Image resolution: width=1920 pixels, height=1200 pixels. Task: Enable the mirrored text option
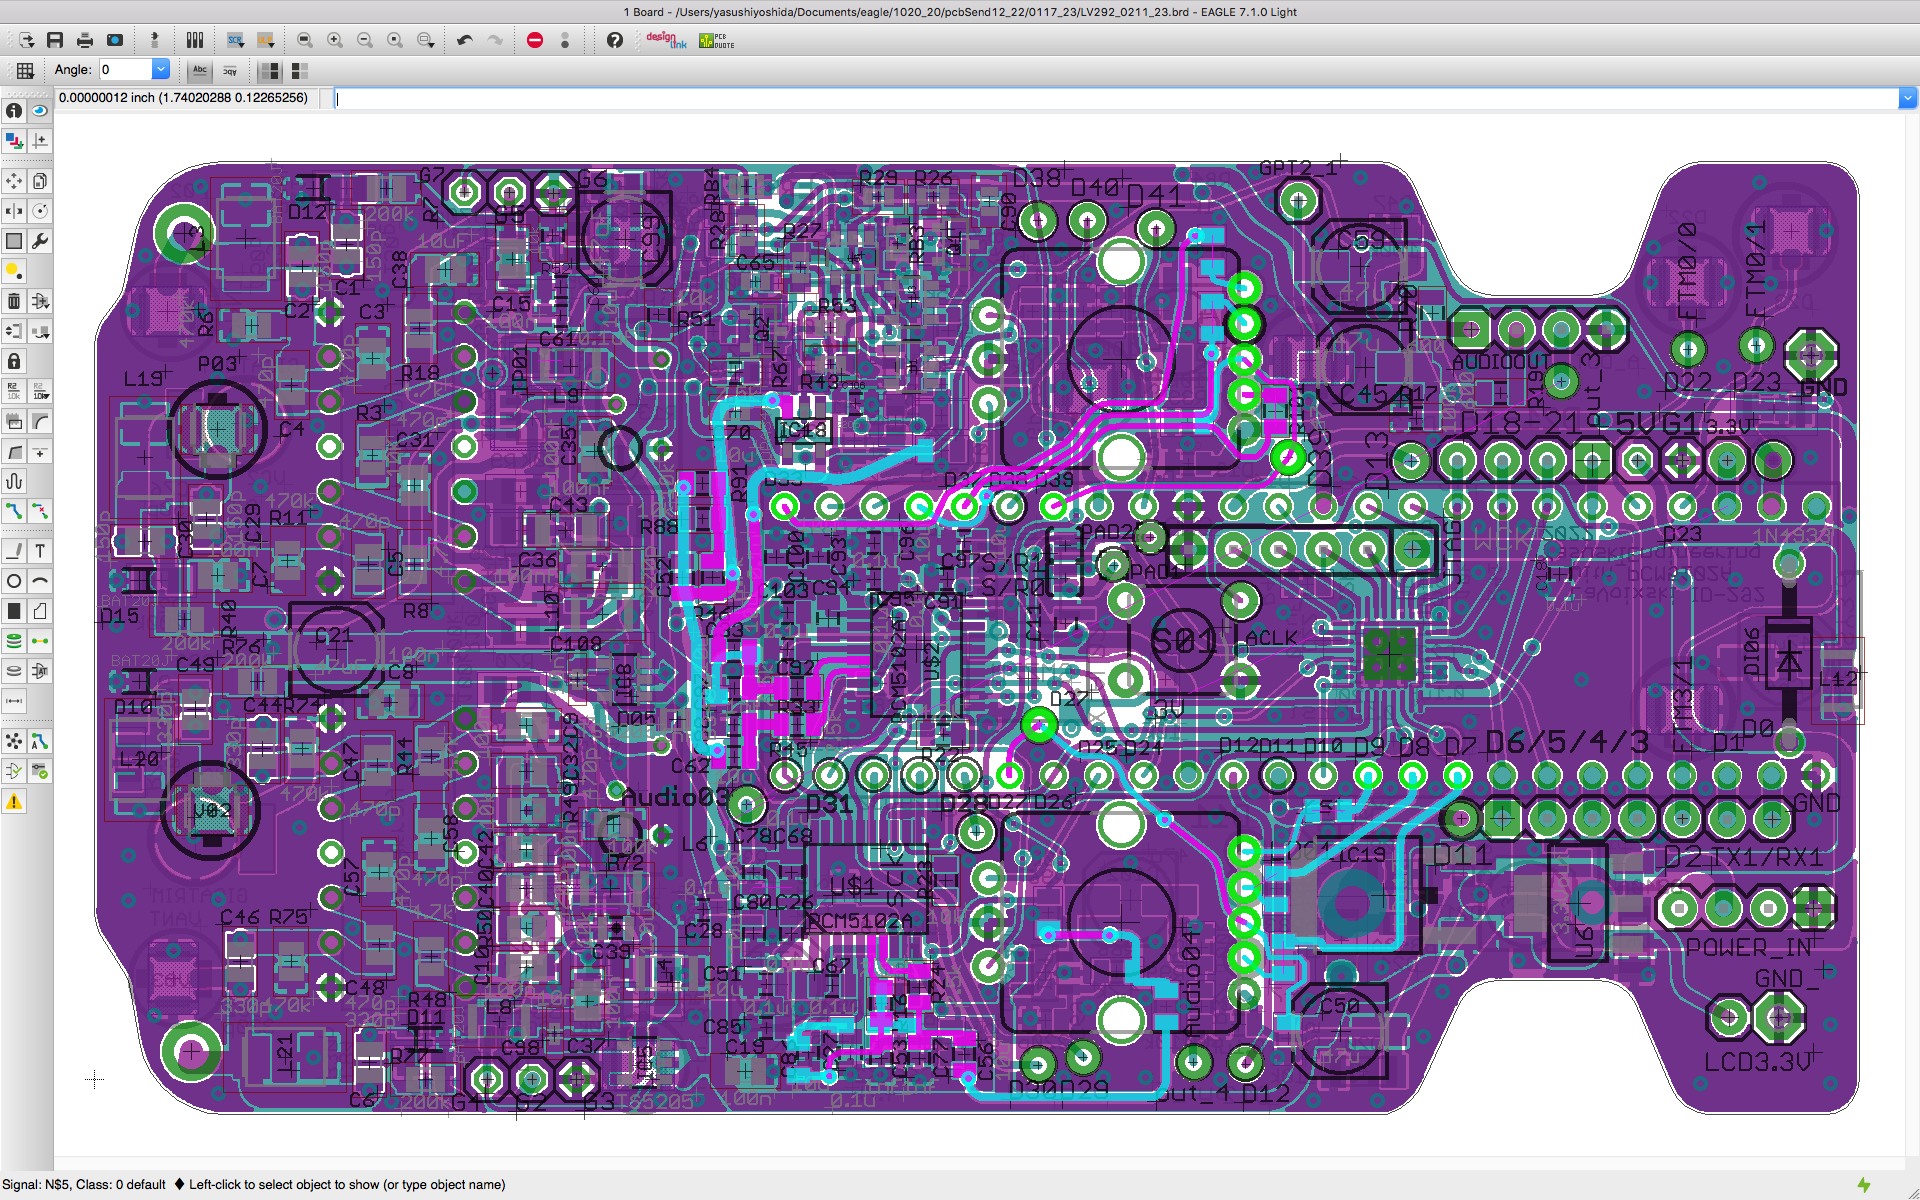pos(230,70)
